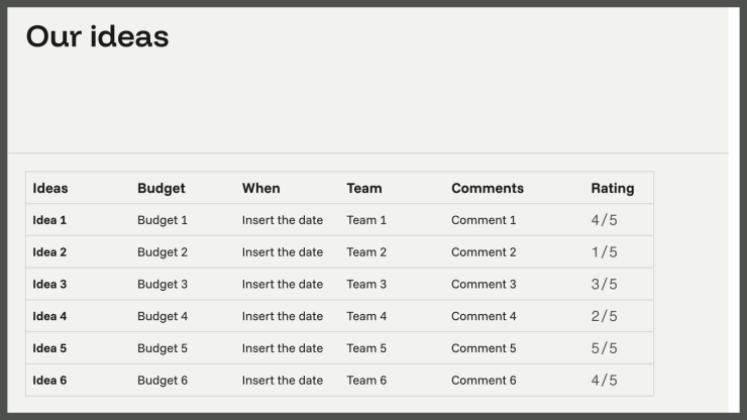The width and height of the screenshot is (747, 420).
Task: Select the "Comments" column header
Action: 487,188
